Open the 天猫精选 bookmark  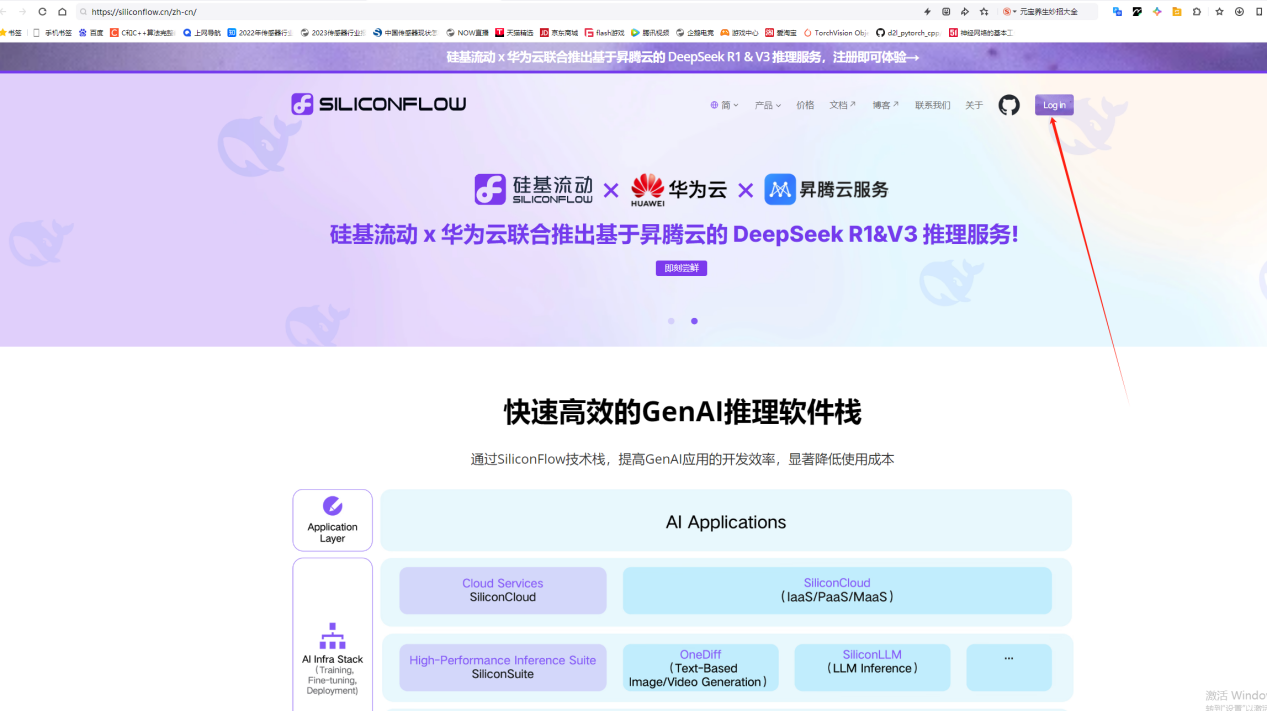tap(514, 32)
